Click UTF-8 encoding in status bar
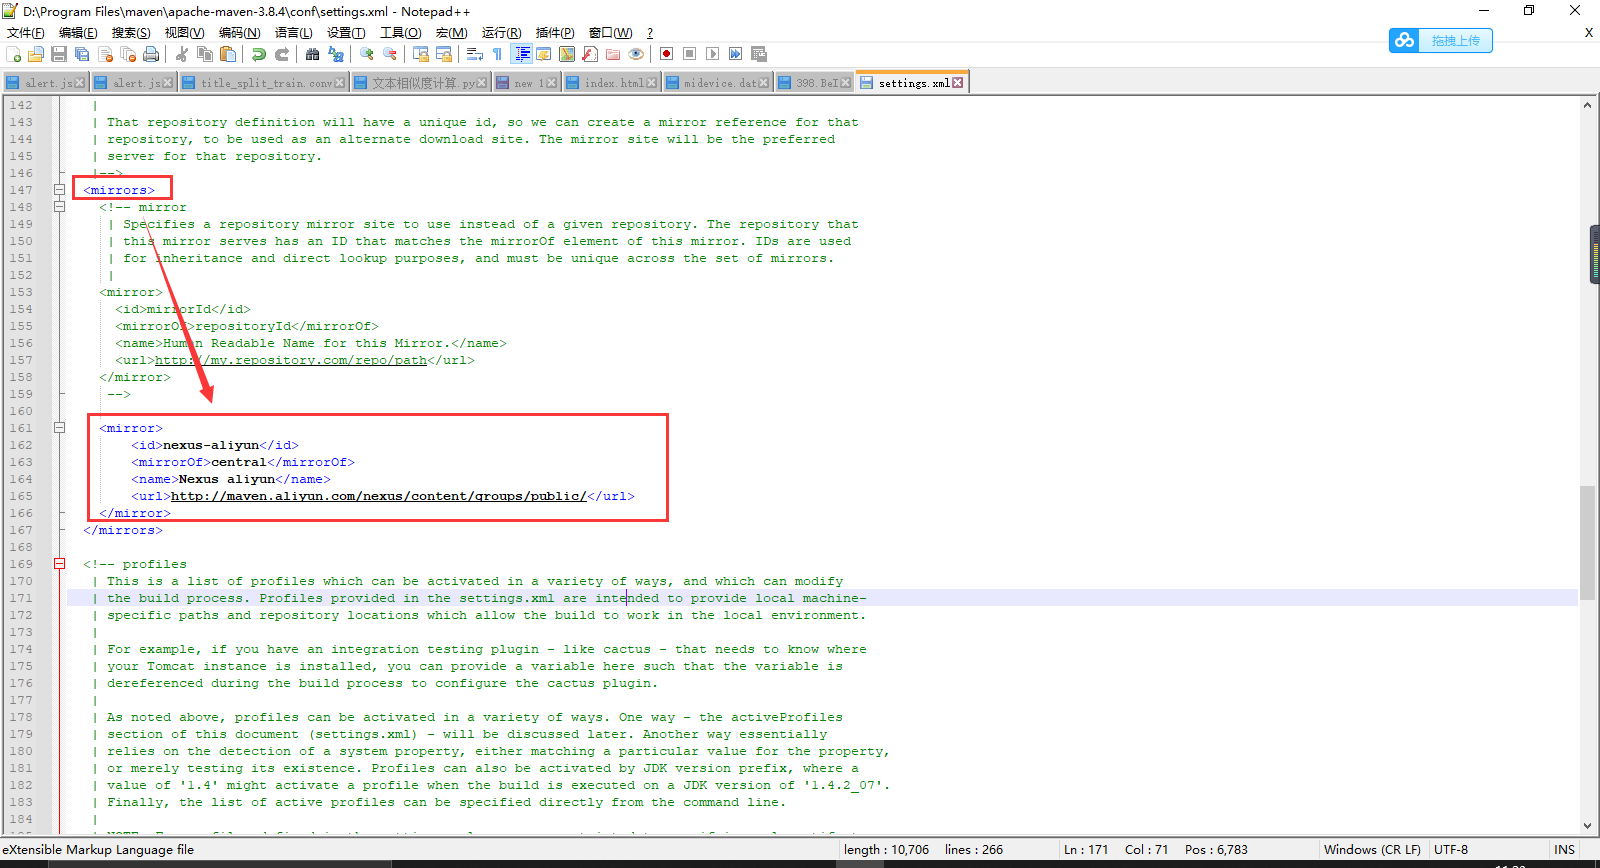This screenshot has width=1600, height=868. pos(1451,850)
